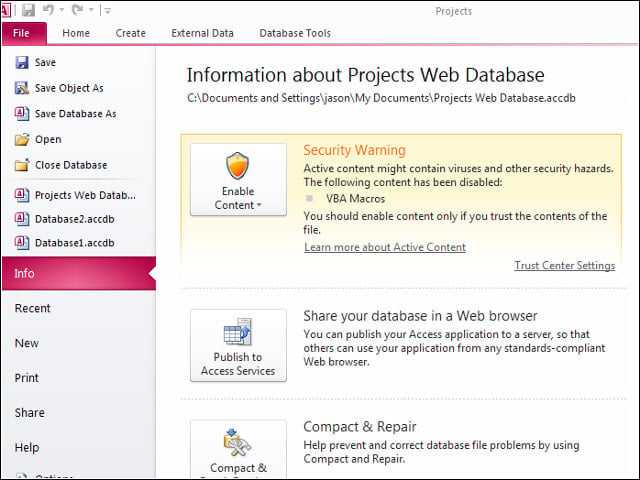Viewport: 640px width, 480px height.
Task: Select the Print backstage section
Action: pyautogui.click(x=27, y=378)
